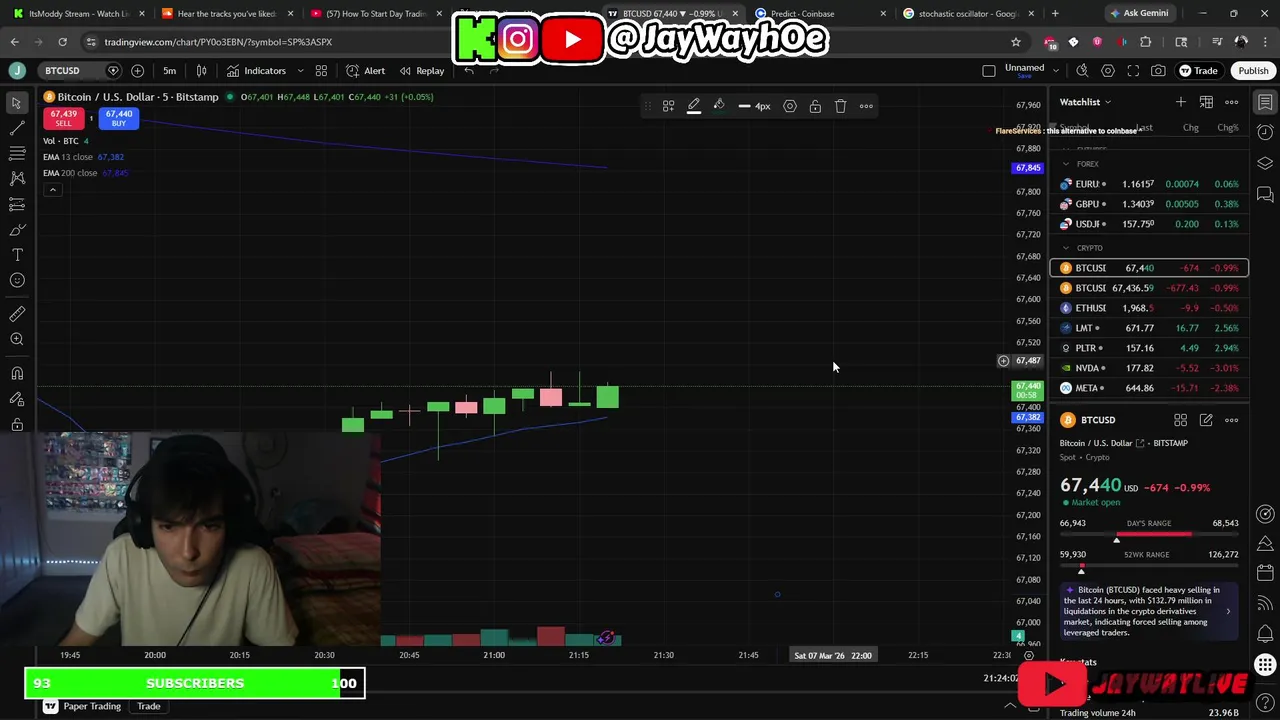Open the patterns tool in left toolbar

[x=17, y=178]
